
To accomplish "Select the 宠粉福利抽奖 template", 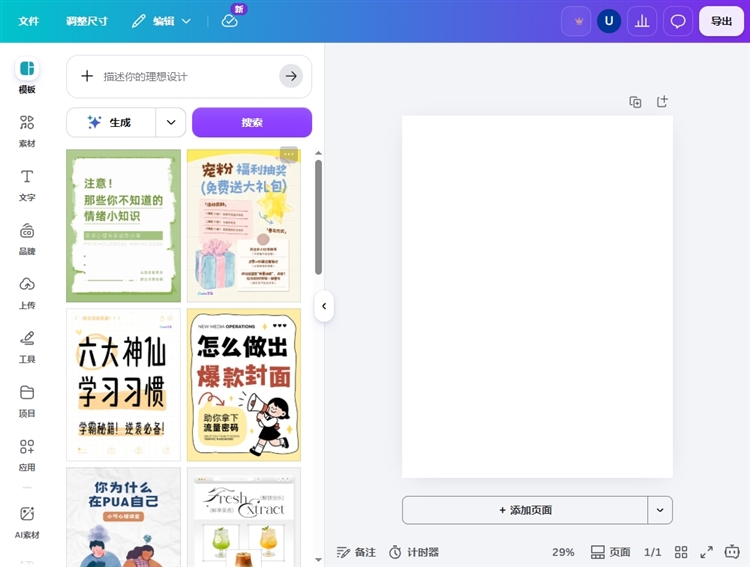I will (x=244, y=225).
